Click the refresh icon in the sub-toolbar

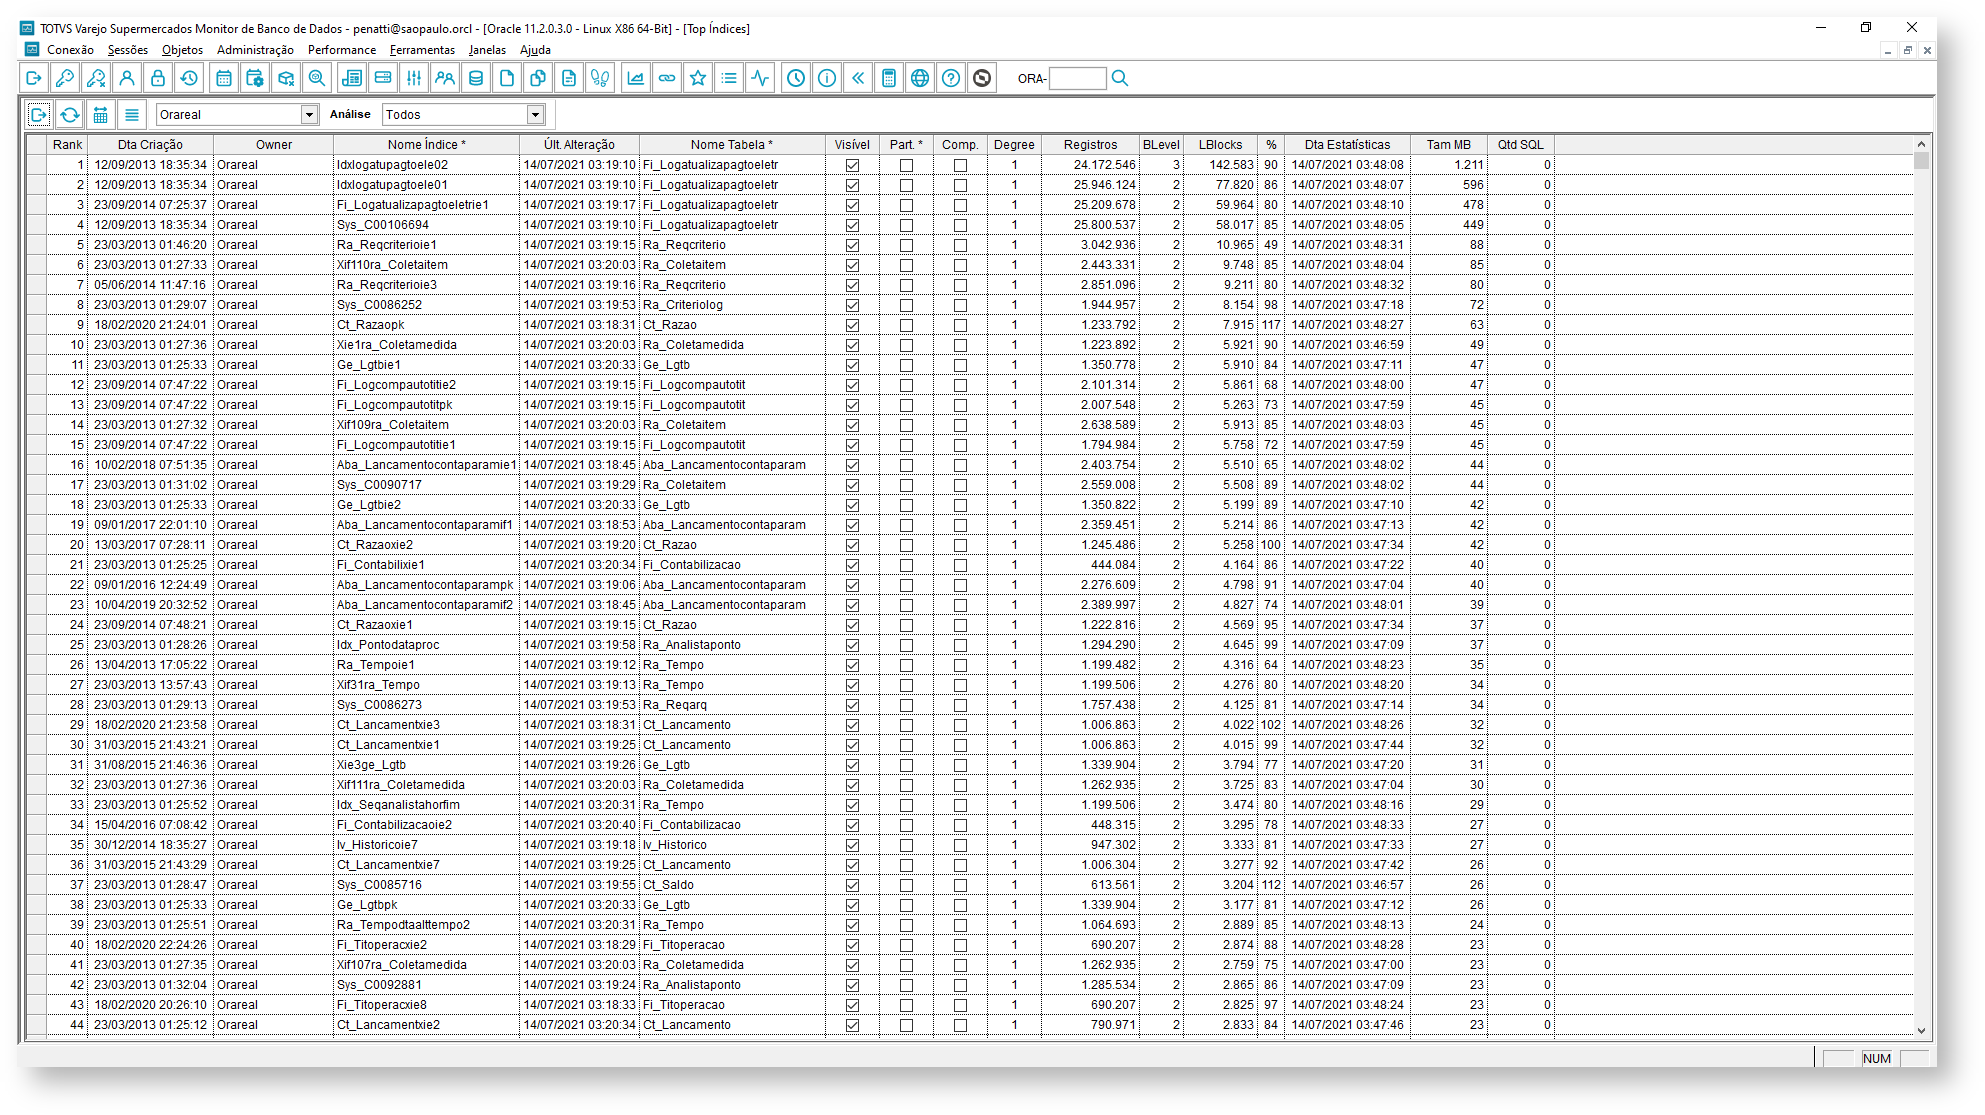point(70,115)
